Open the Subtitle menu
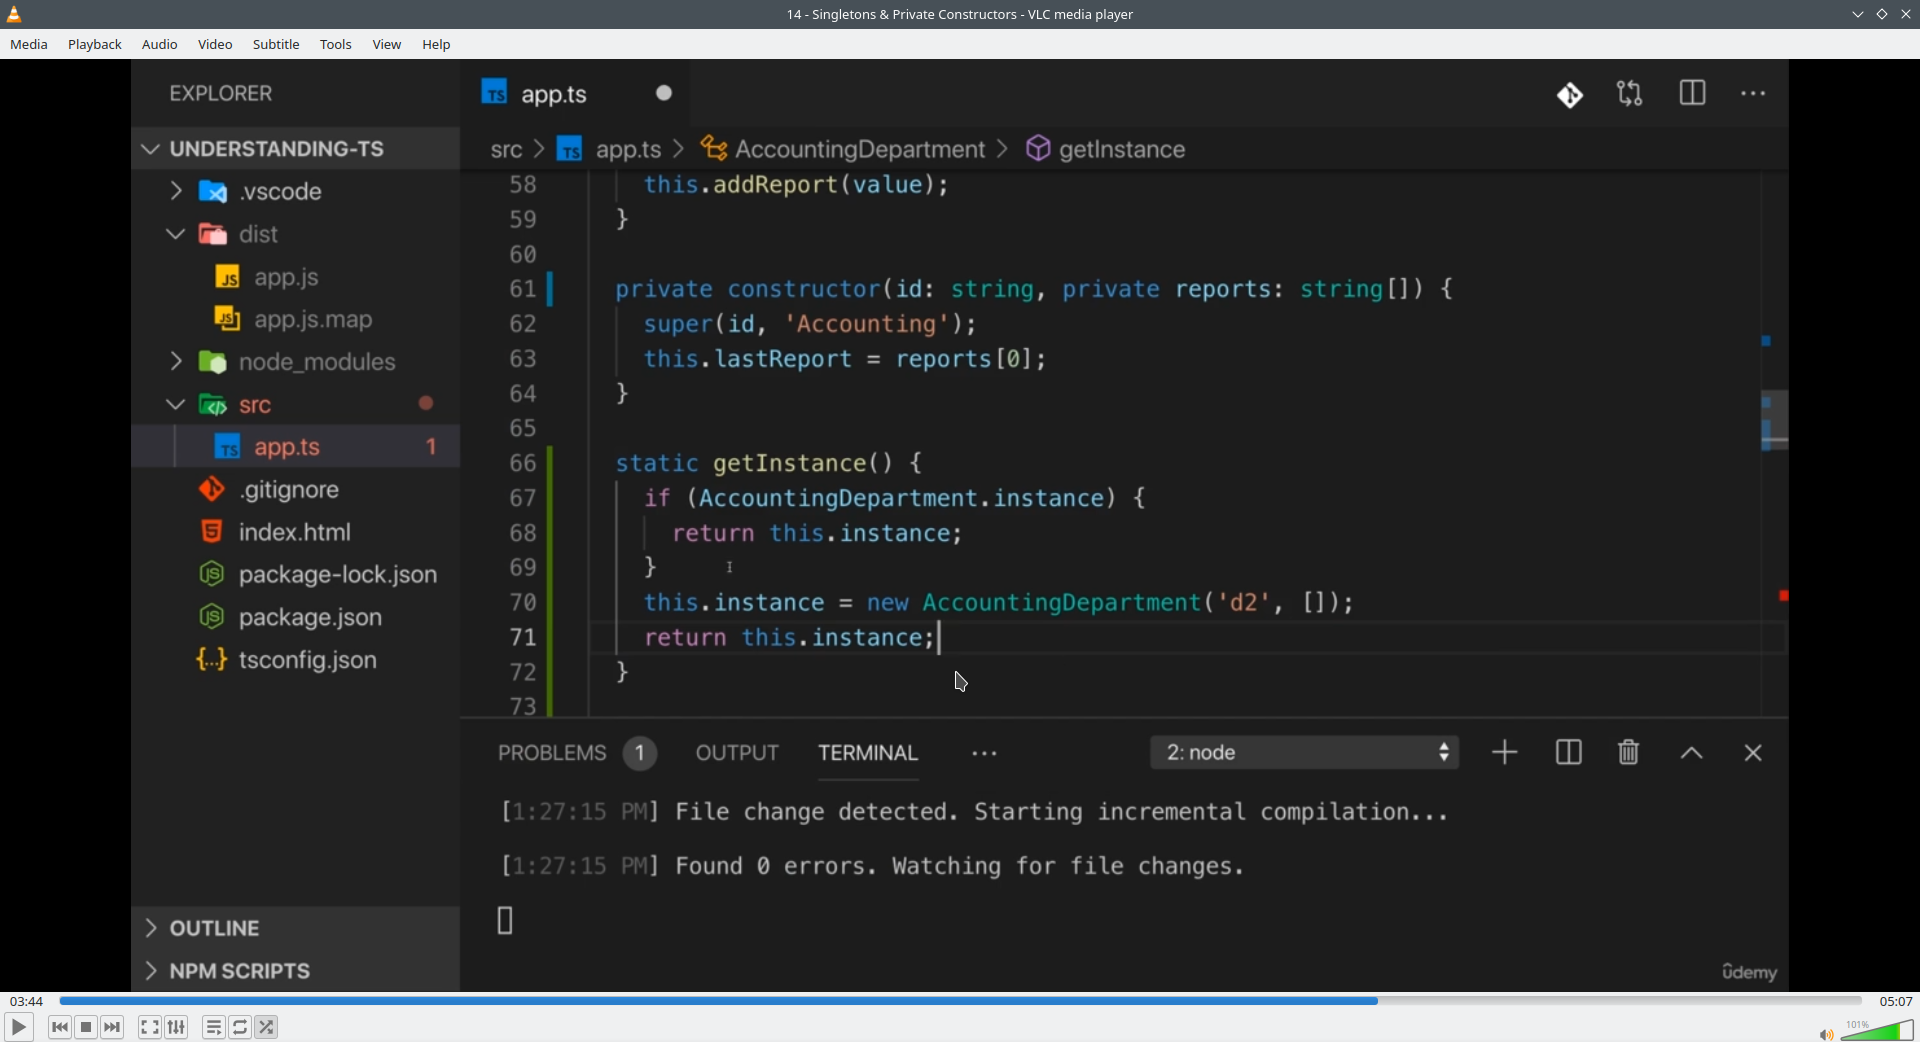 point(276,45)
